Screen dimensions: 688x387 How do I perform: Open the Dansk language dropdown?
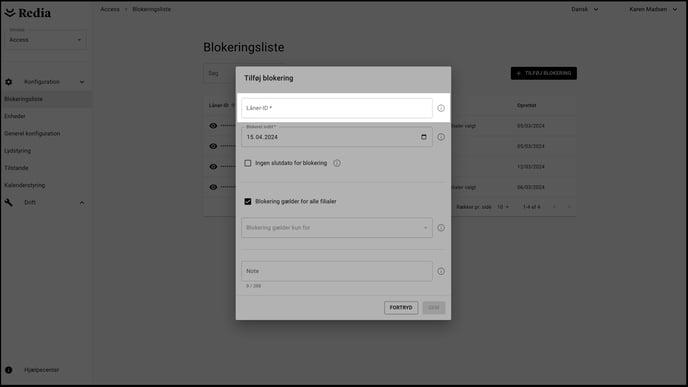584,9
